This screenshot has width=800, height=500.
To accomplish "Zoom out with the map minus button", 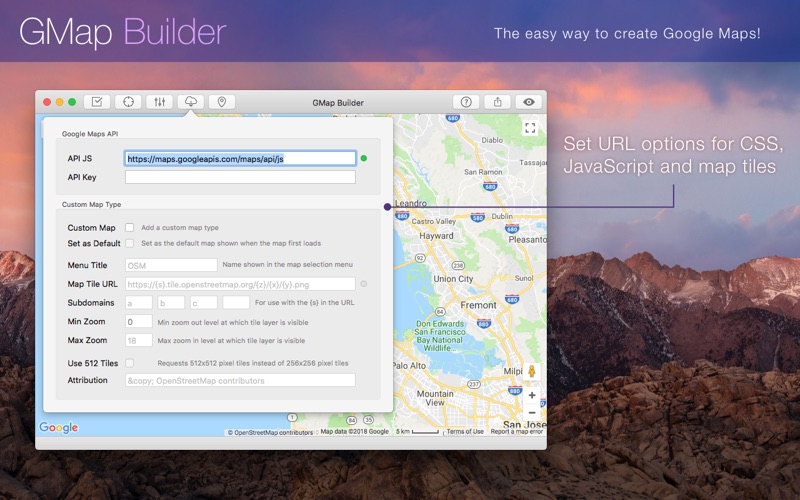I will (x=532, y=412).
